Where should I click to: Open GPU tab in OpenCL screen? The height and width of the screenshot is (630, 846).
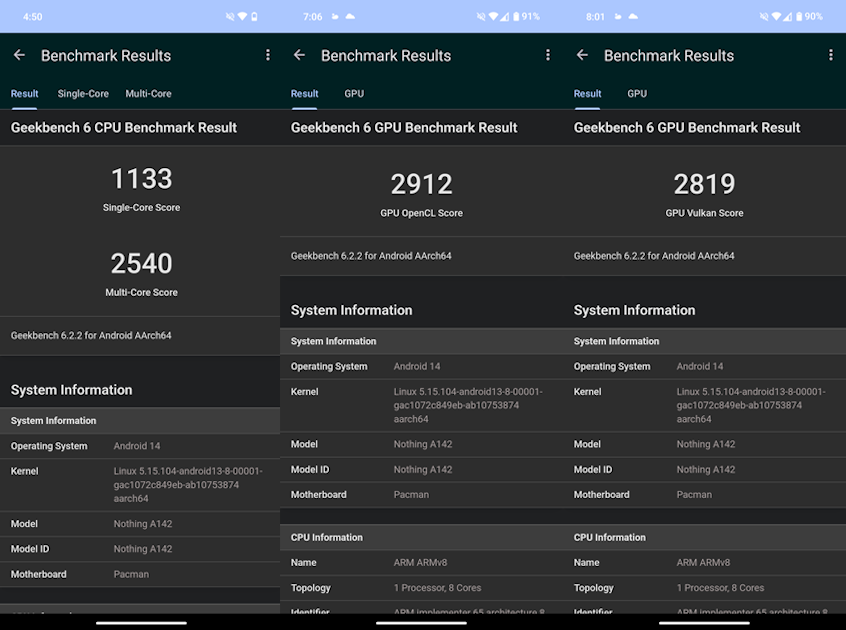tap(354, 94)
